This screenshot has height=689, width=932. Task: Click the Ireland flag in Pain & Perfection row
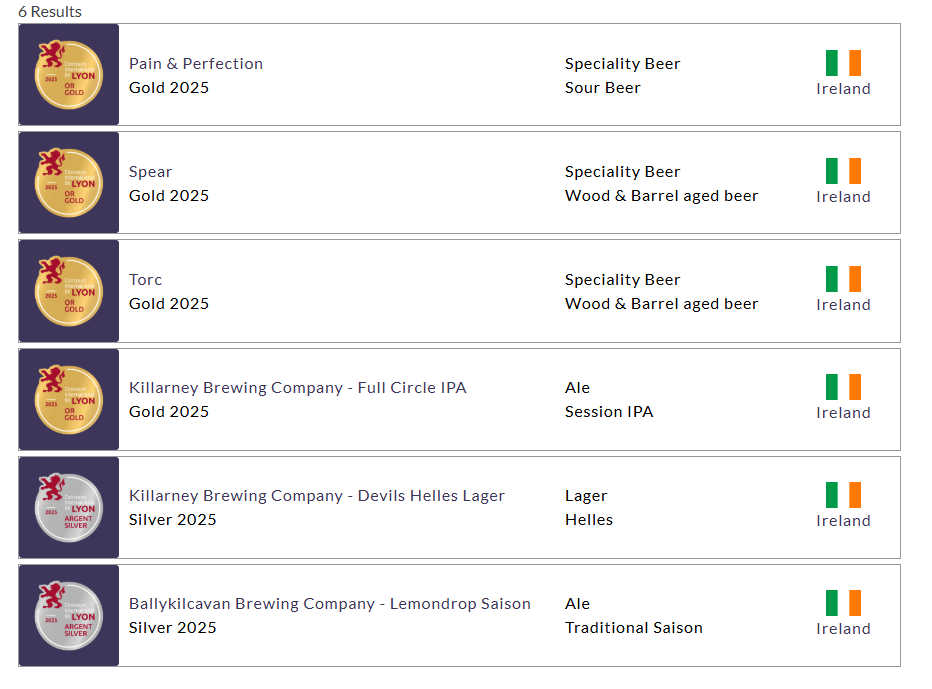click(x=843, y=63)
